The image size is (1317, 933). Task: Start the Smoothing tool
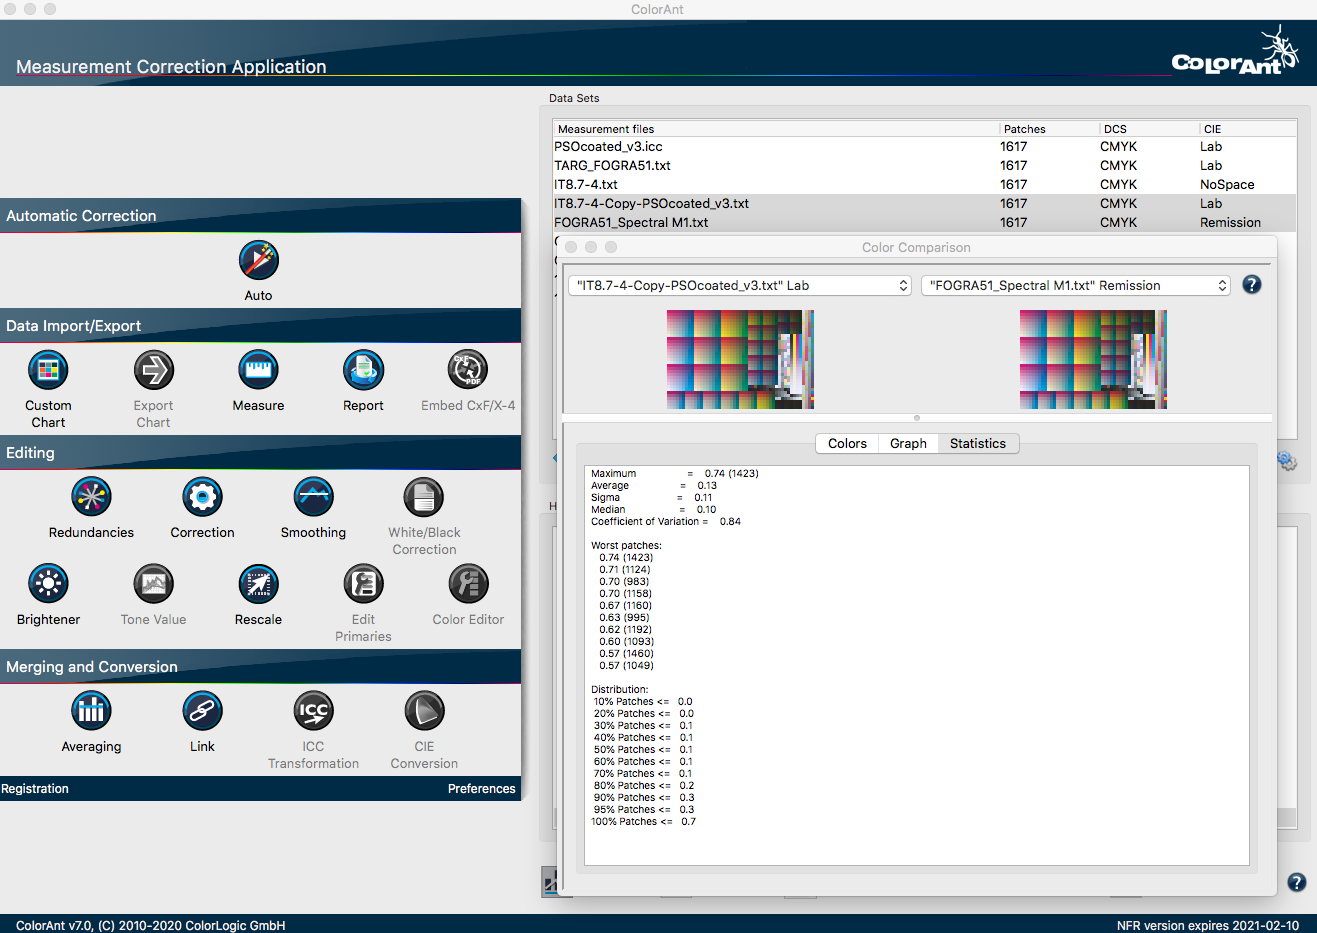(313, 497)
